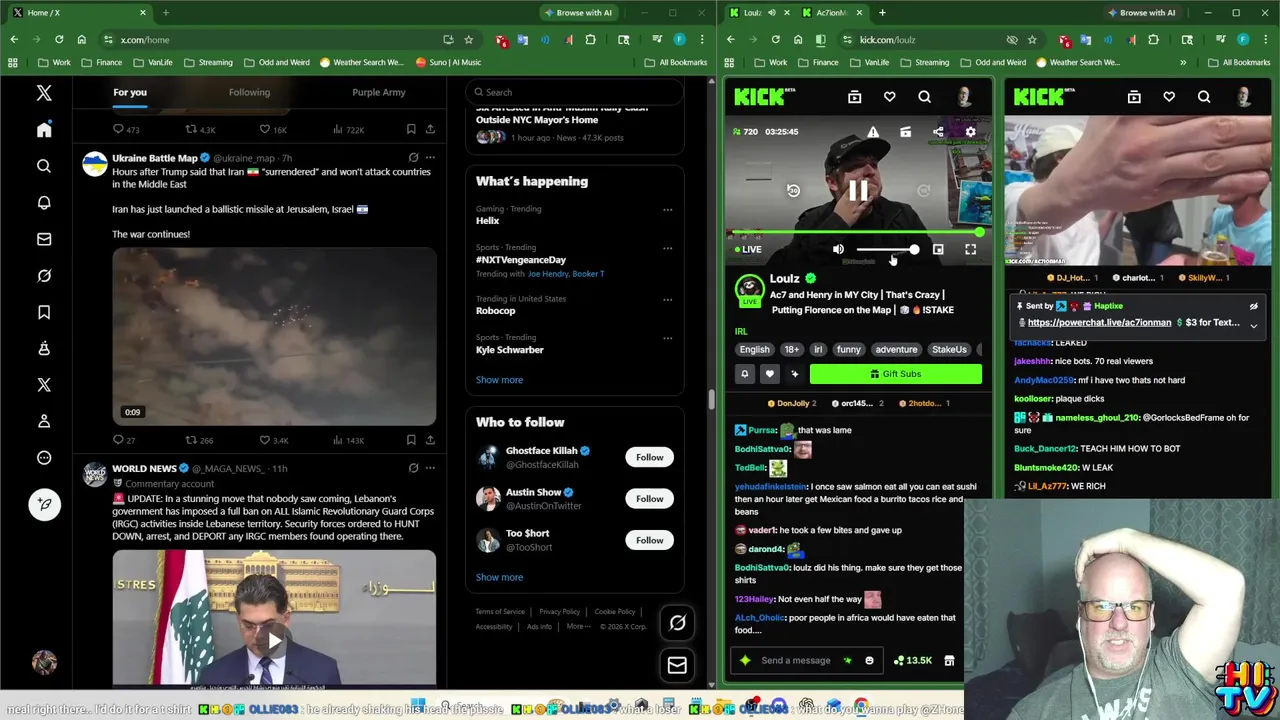Screen dimensions: 1280x720
Task: Open more options for Helix trend
Action: (667, 210)
